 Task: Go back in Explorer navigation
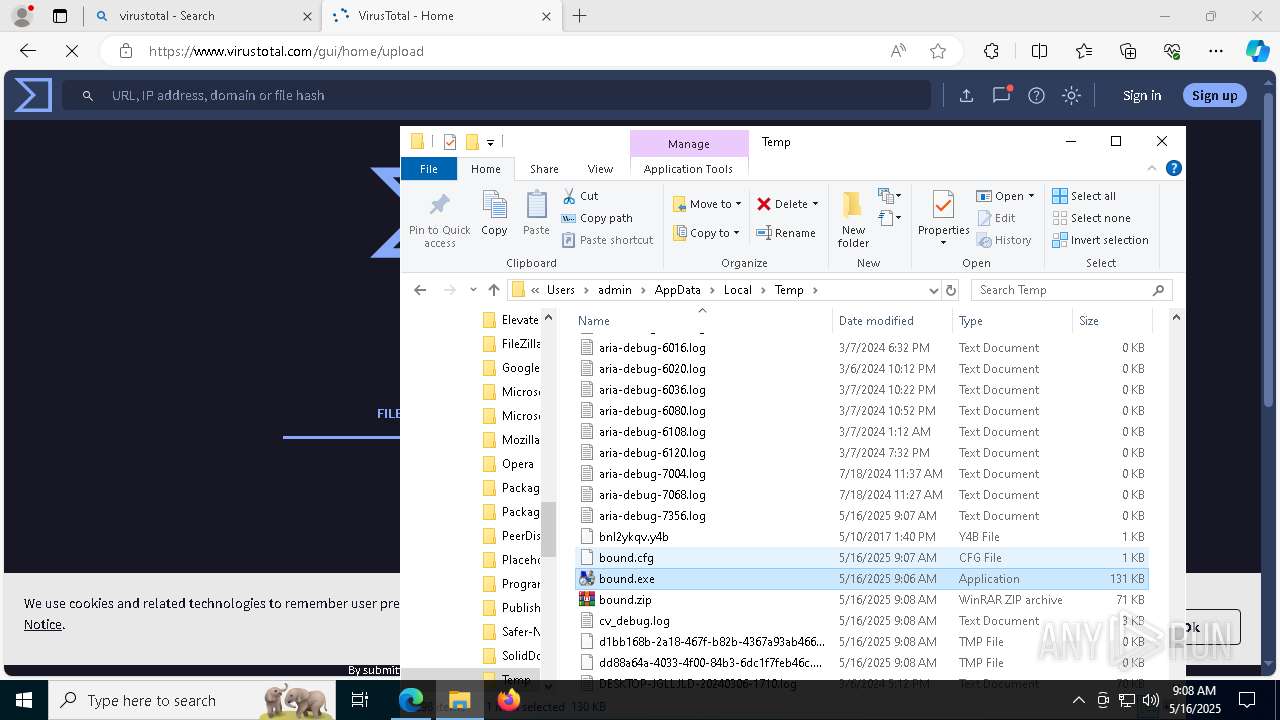point(420,290)
